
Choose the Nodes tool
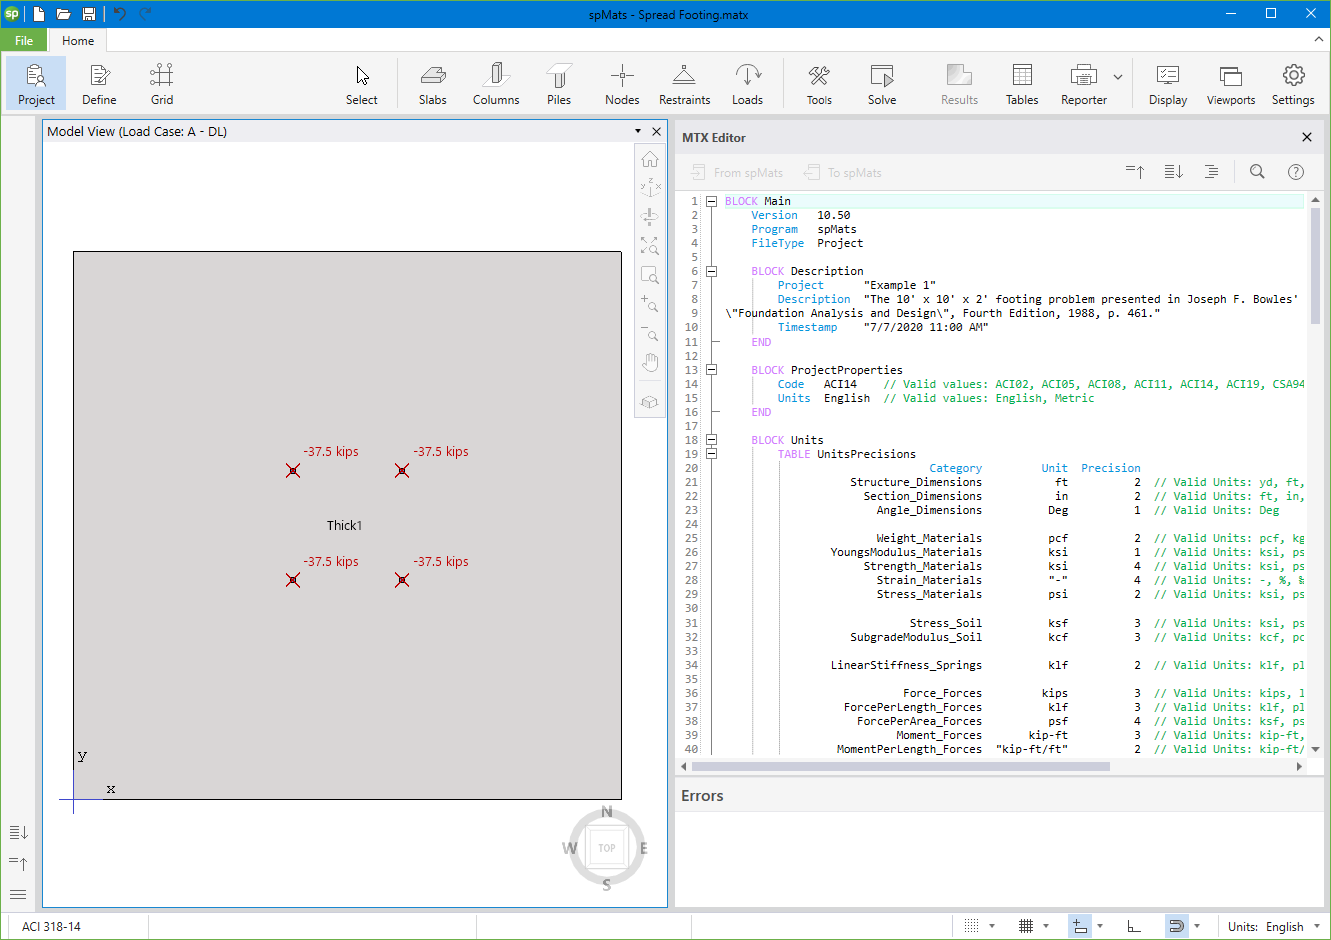click(x=622, y=83)
